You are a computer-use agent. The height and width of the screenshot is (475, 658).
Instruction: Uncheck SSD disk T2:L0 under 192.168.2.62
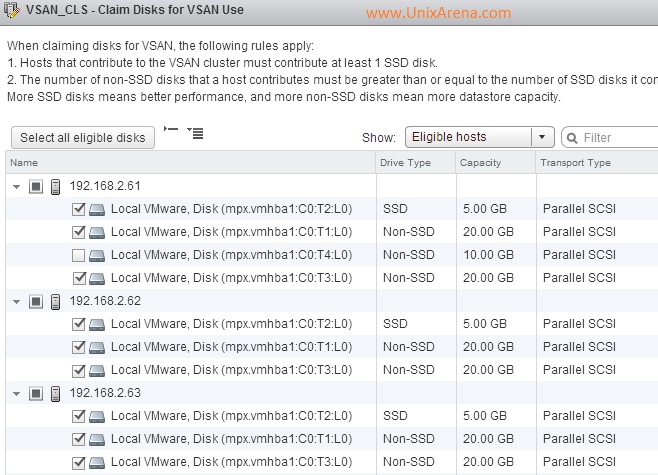click(x=78, y=324)
